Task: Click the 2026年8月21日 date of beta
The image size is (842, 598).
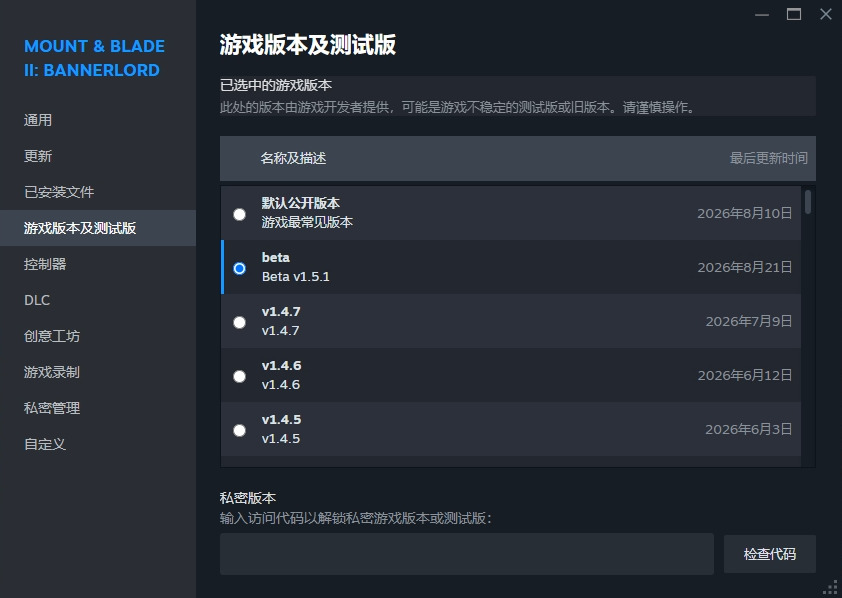Action: (744, 267)
